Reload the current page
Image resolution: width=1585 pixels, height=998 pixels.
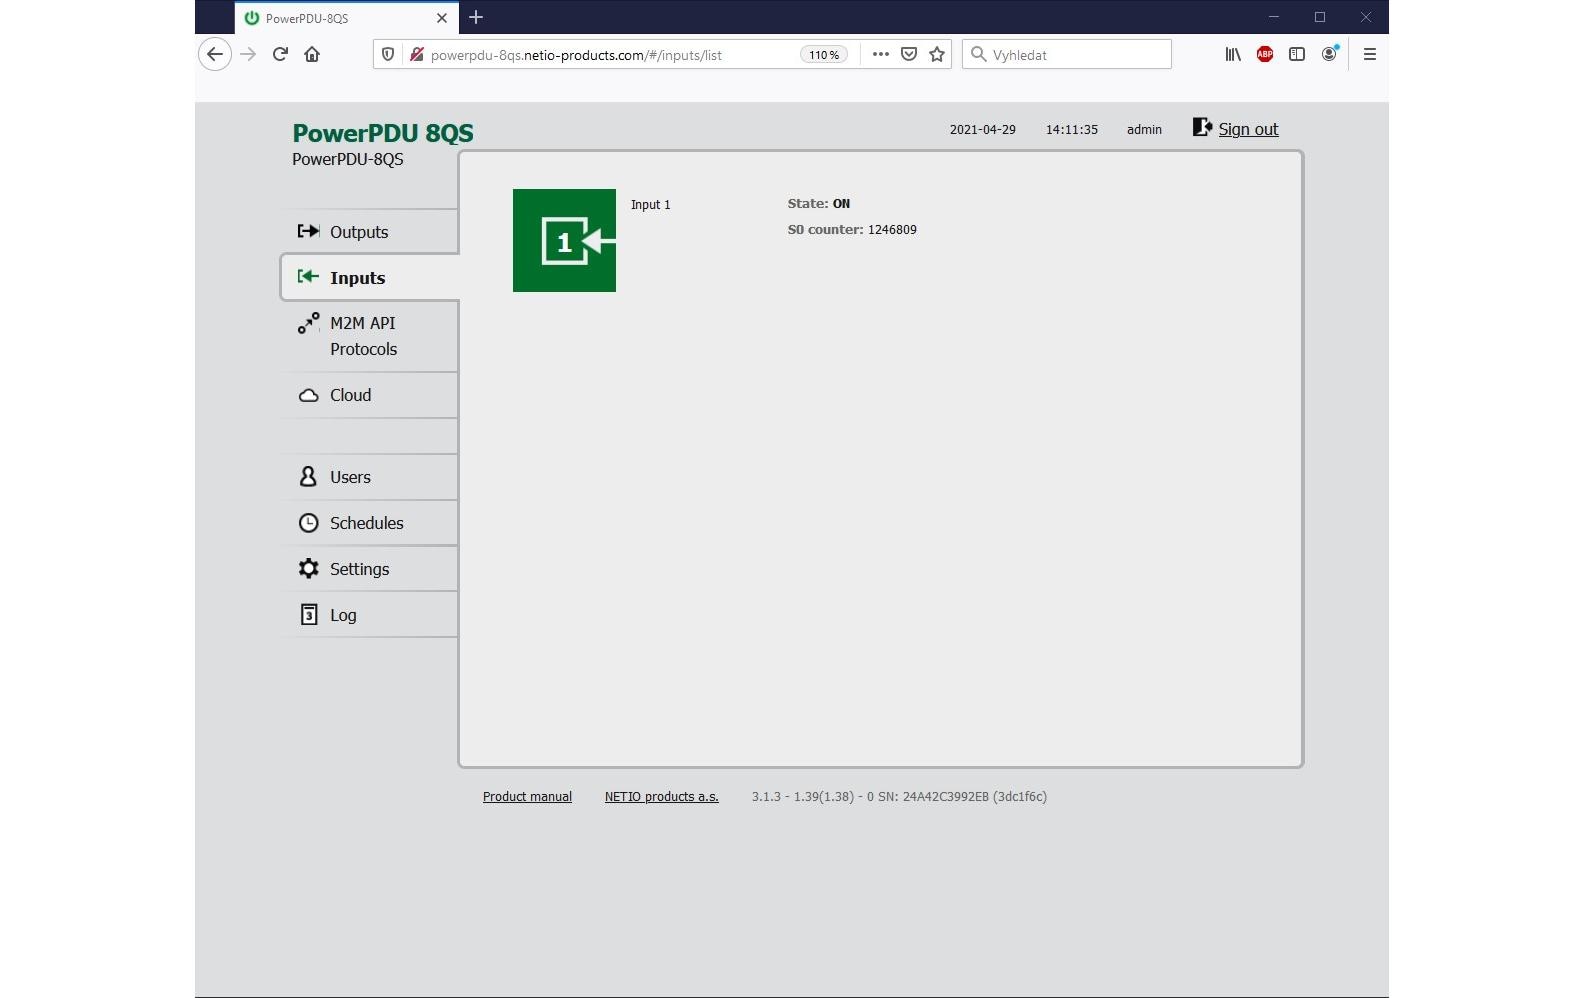[281, 54]
